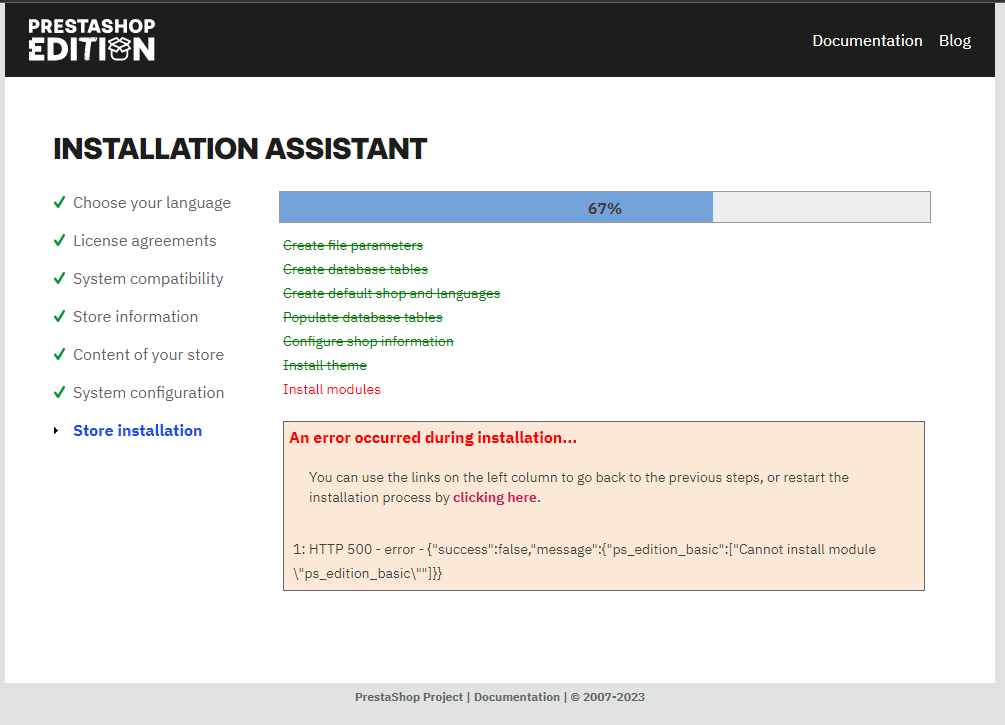
Task: Click the PrestaShop Edition logo
Action: point(92,40)
